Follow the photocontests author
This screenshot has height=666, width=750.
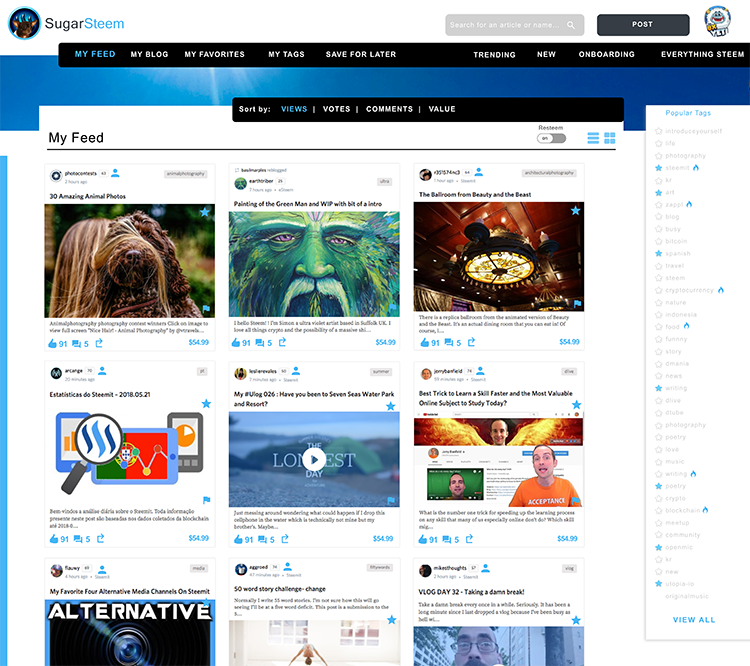click(115, 173)
